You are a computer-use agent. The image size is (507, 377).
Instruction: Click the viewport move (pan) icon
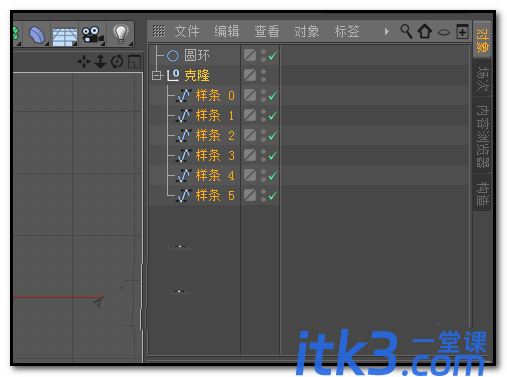[84, 62]
